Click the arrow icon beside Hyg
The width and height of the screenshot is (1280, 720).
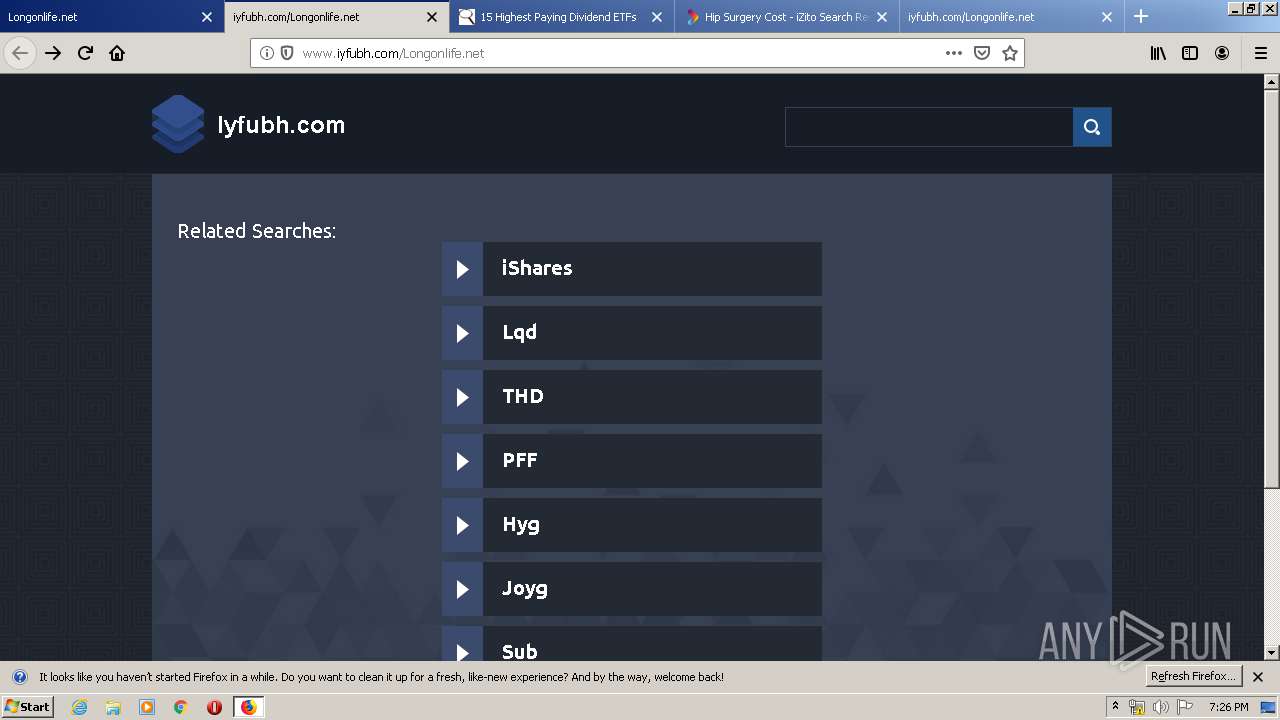pyautogui.click(x=462, y=525)
